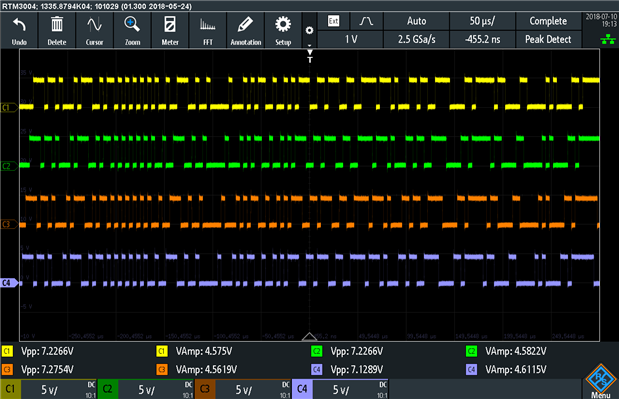The width and height of the screenshot is (619, 399).
Task: Toggle channel C3 in bottom bar
Action: (205, 389)
